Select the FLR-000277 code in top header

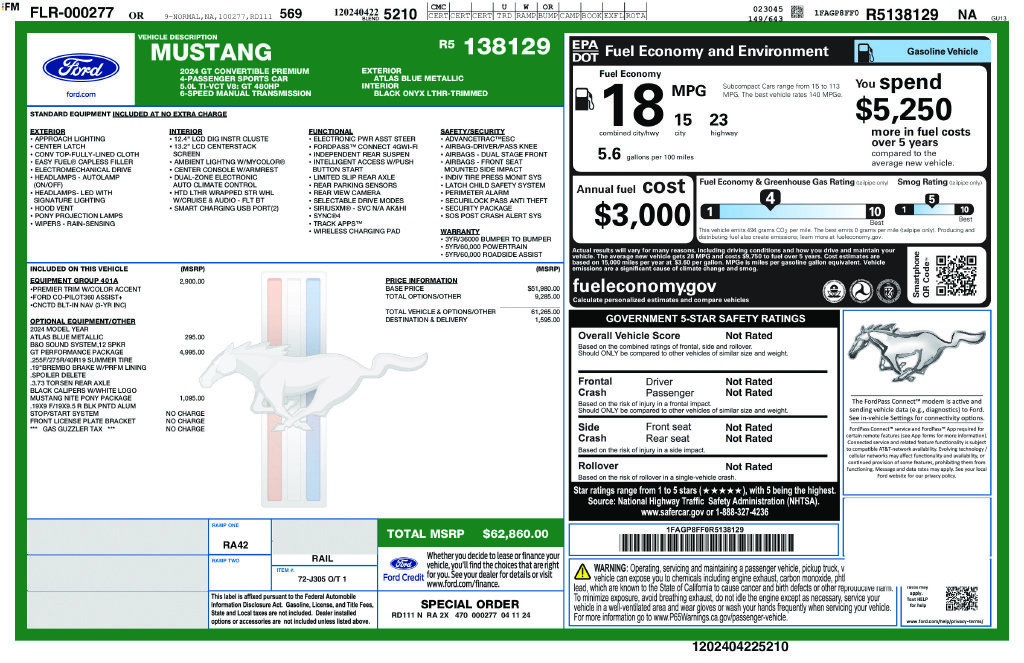(72, 12)
